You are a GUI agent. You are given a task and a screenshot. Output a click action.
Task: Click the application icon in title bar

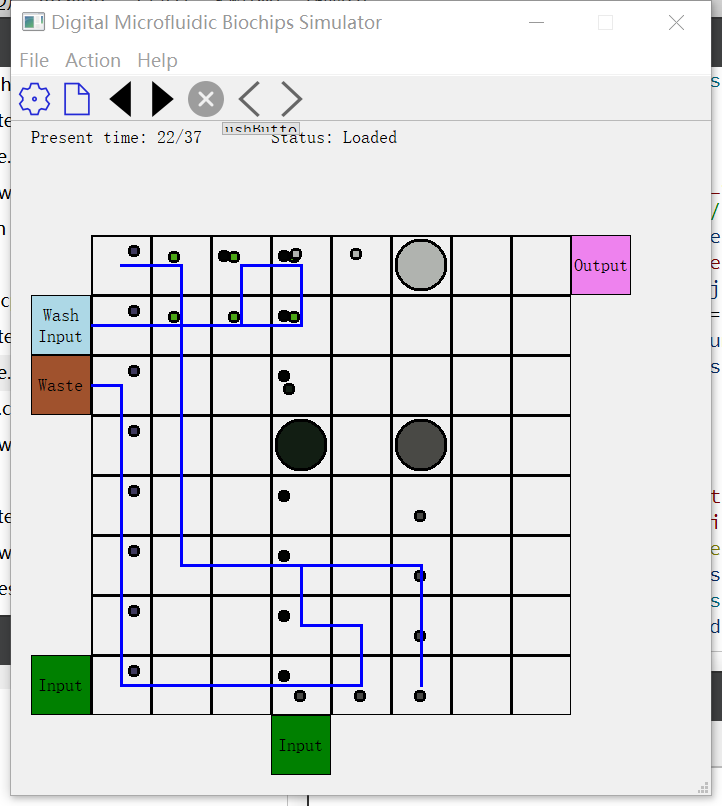pyautogui.click(x=33, y=23)
